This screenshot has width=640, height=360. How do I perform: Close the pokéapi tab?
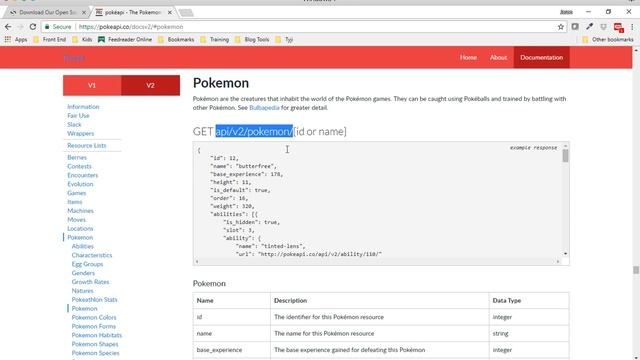click(170, 13)
